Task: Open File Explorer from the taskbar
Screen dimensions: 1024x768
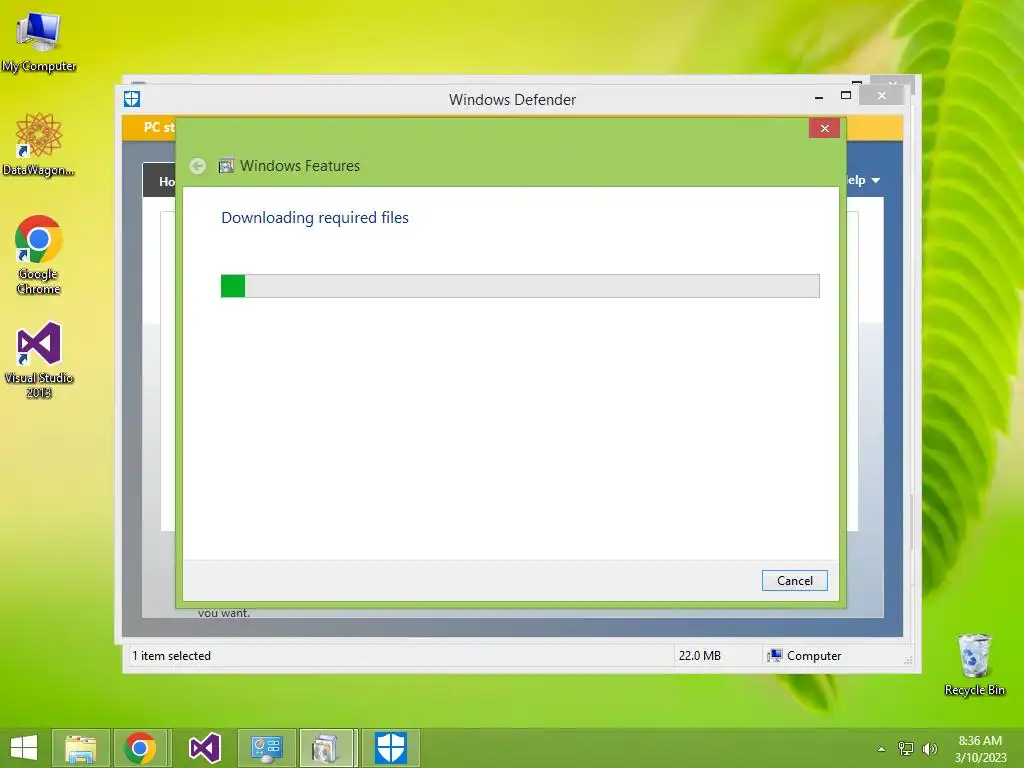Action: [80, 748]
